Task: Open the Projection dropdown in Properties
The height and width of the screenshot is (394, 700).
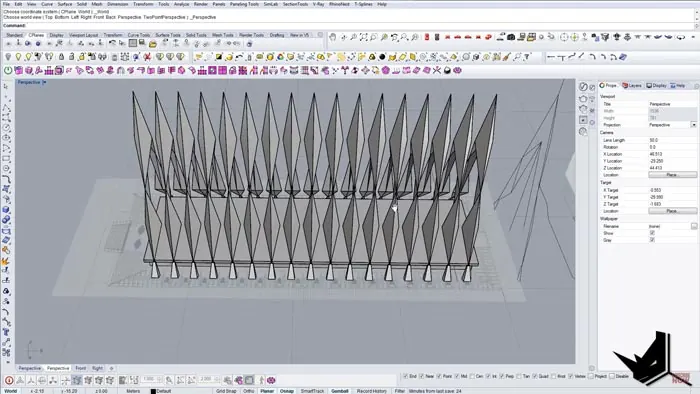Action: (693, 125)
